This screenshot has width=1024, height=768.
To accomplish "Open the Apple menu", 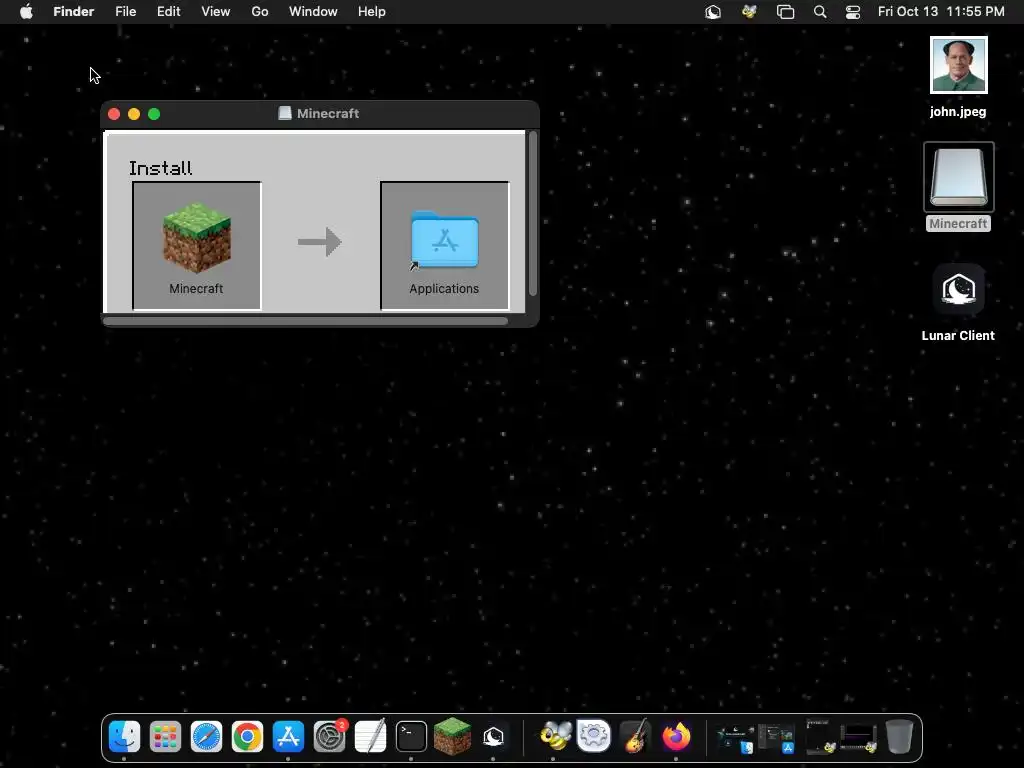I will pos(26,12).
